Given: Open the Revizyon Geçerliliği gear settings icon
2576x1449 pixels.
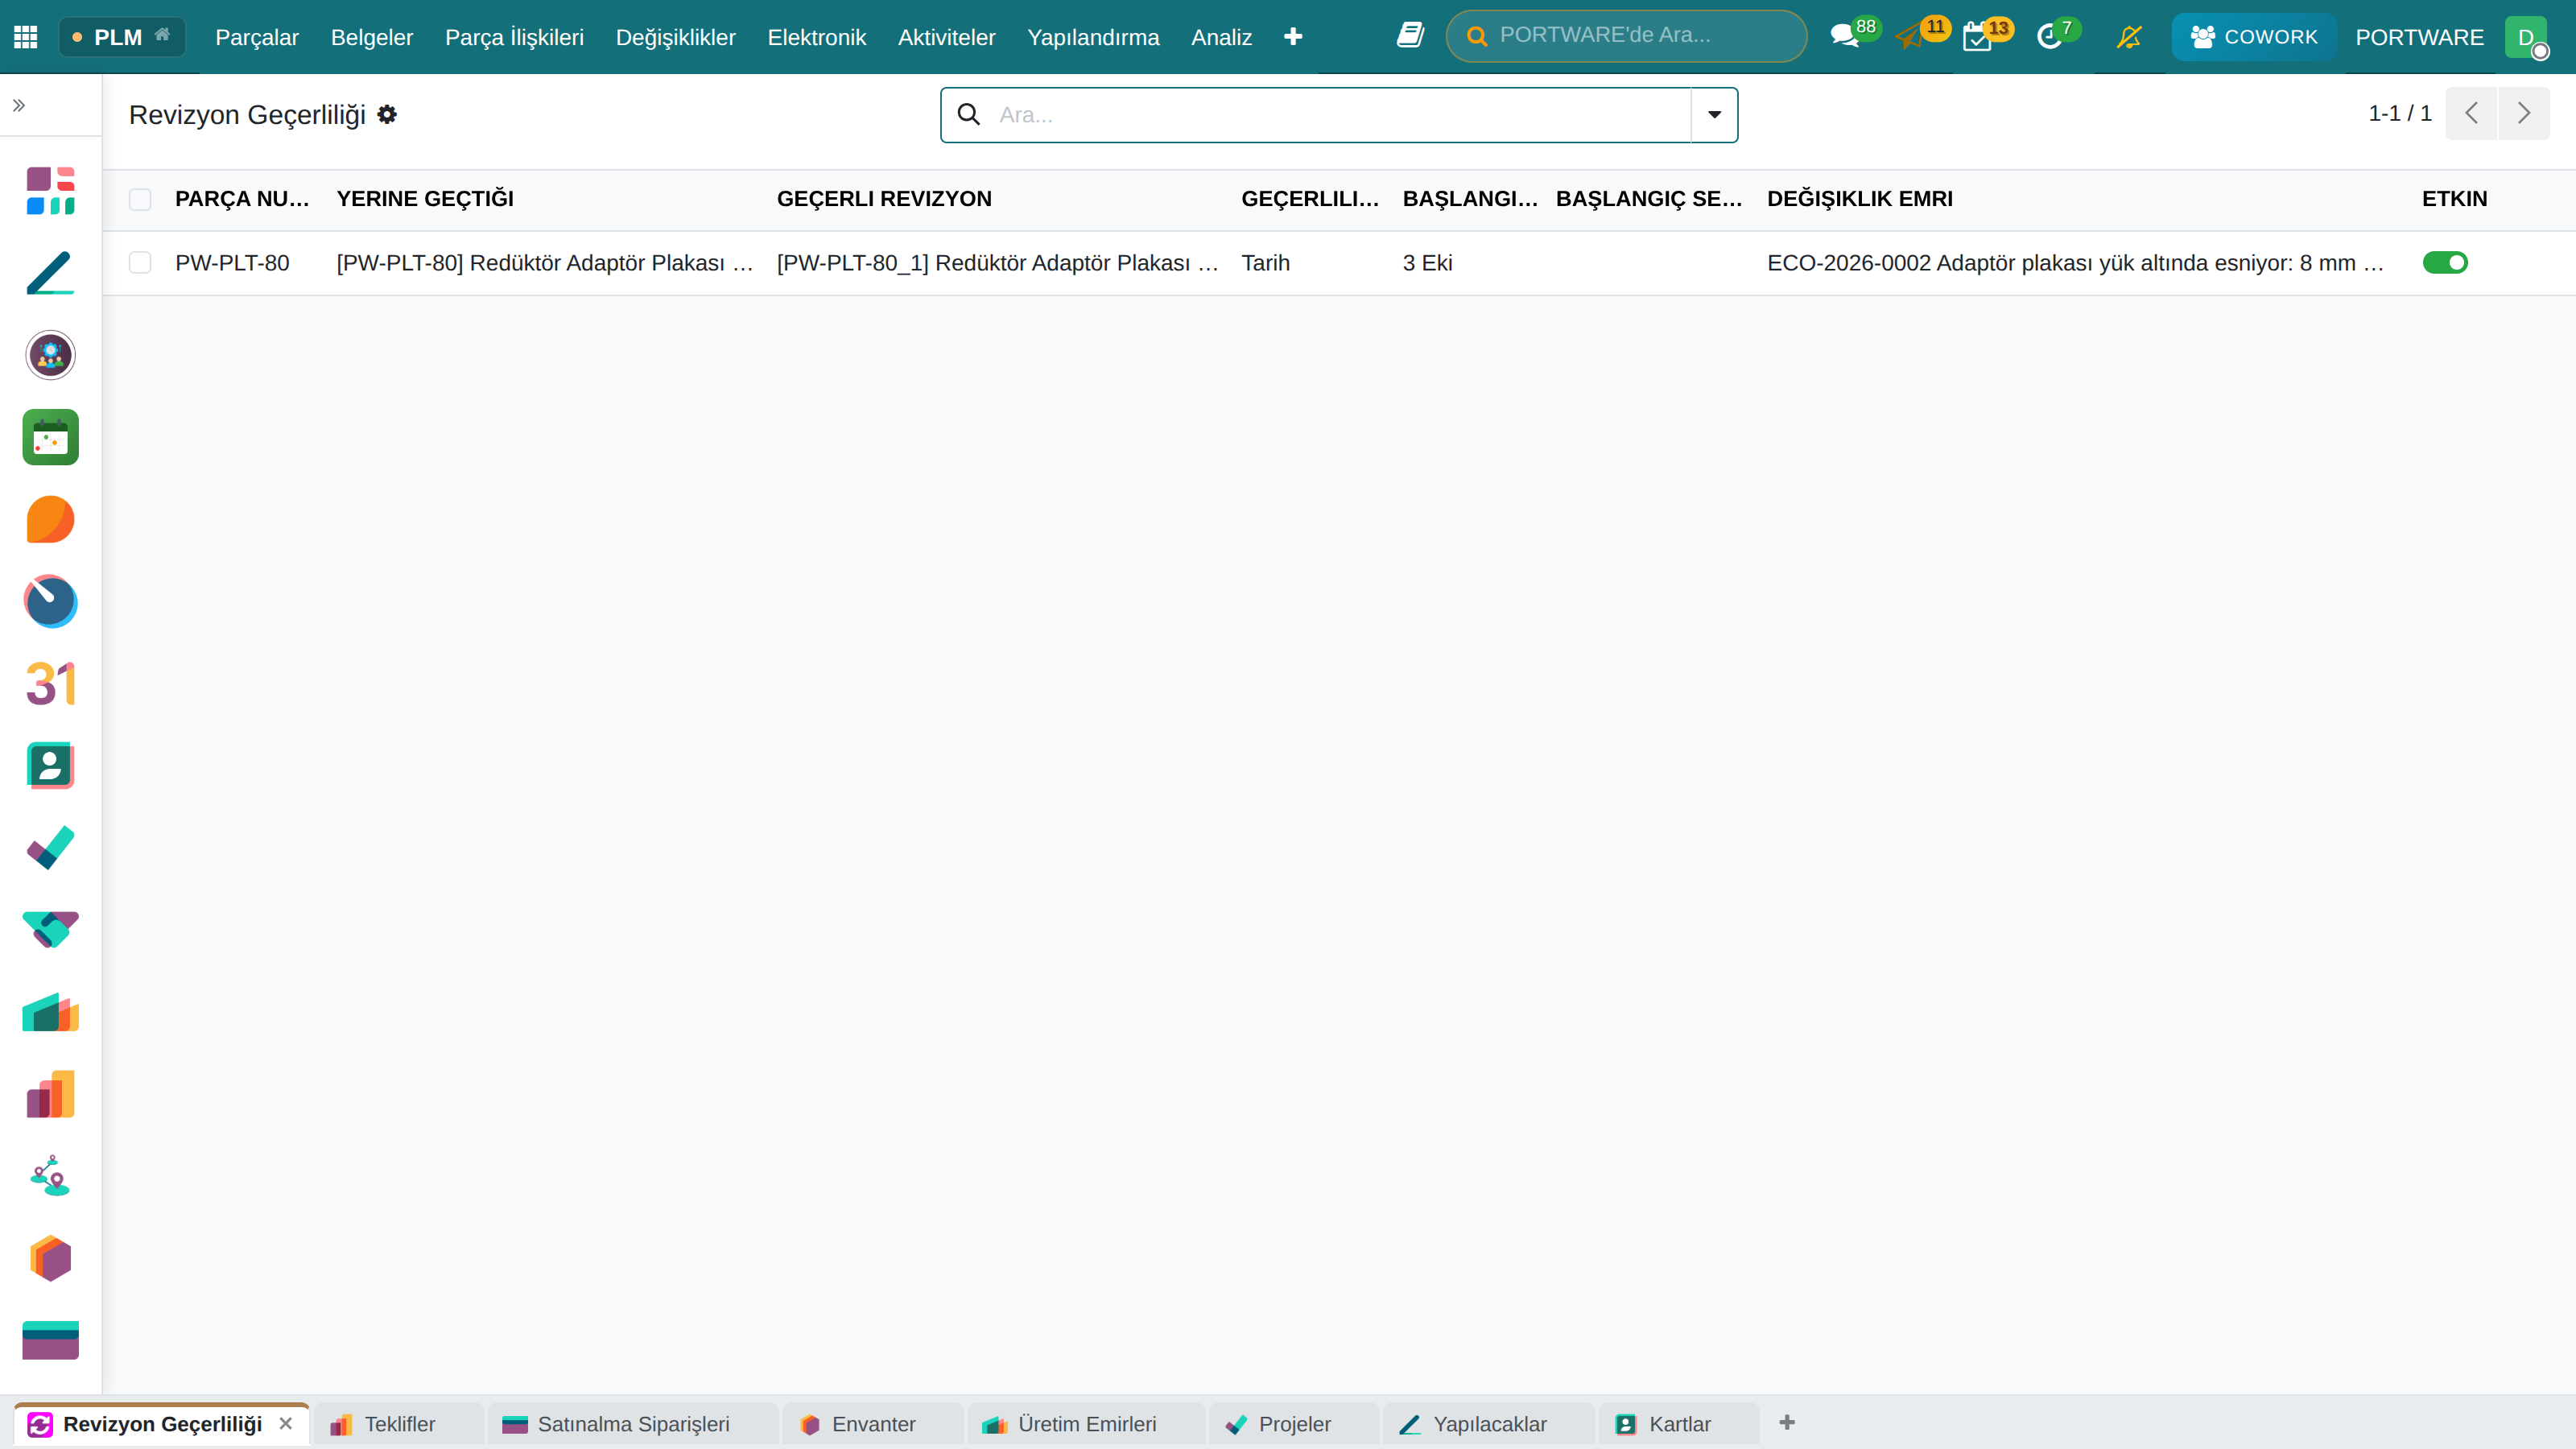Looking at the screenshot, I should [387, 115].
